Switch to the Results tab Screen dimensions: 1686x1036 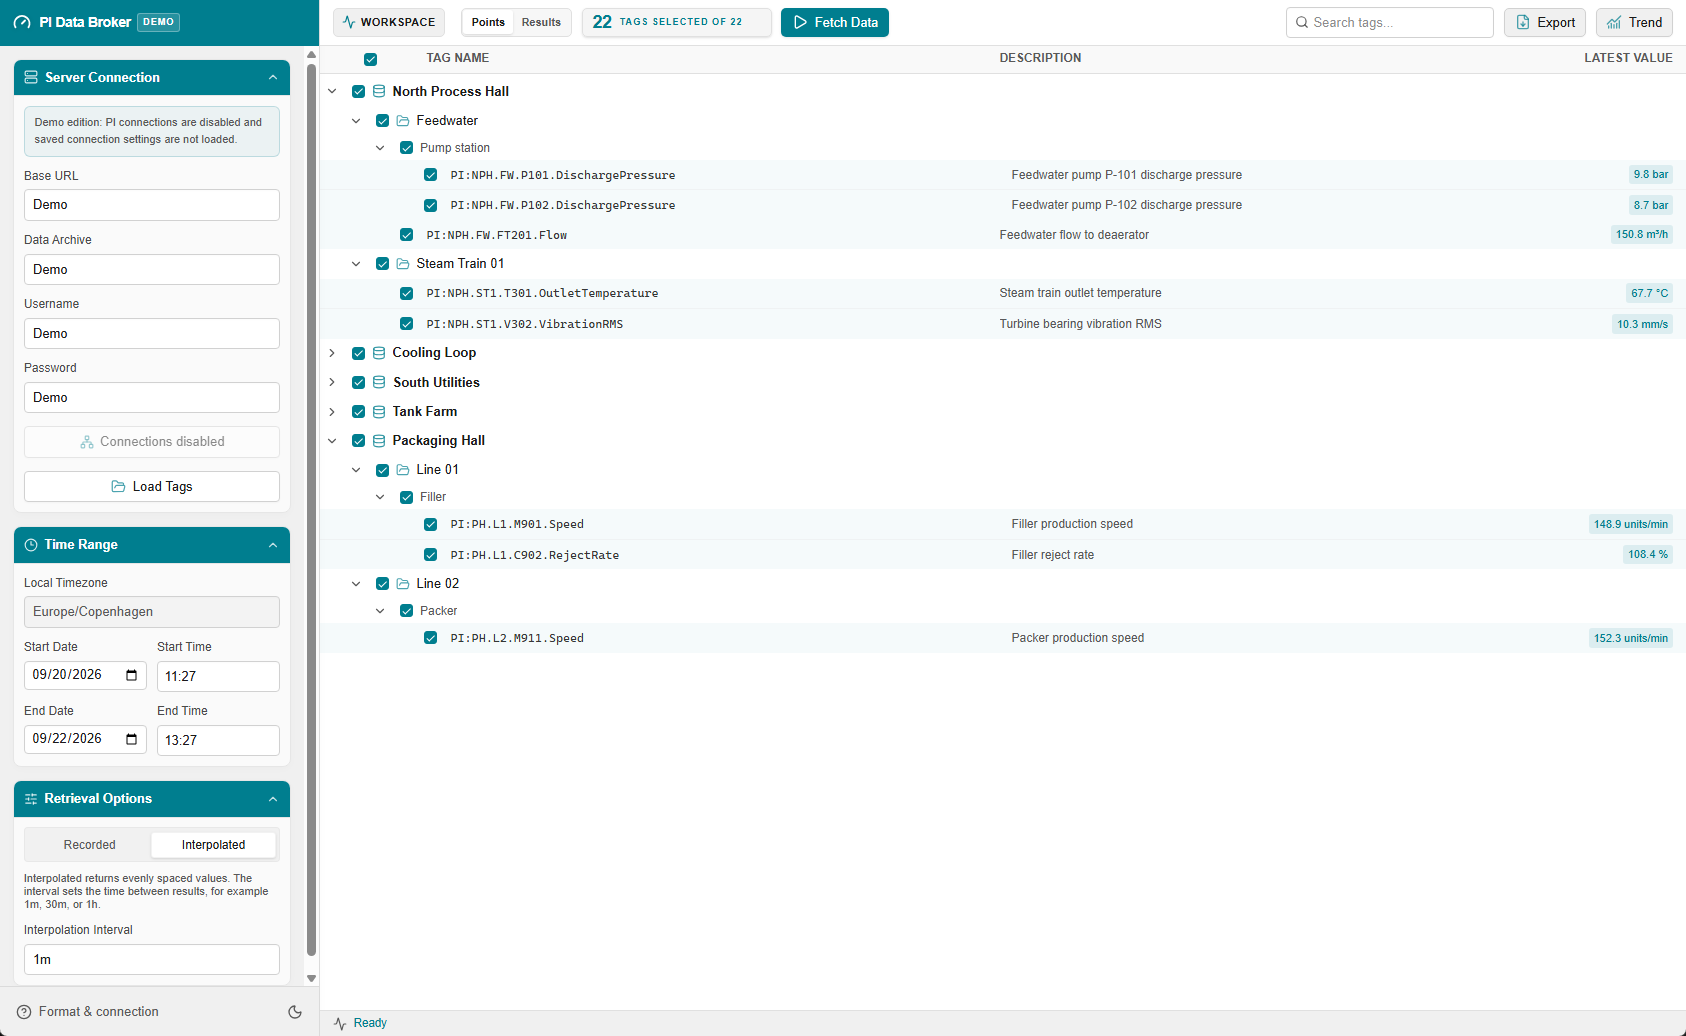(x=541, y=22)
